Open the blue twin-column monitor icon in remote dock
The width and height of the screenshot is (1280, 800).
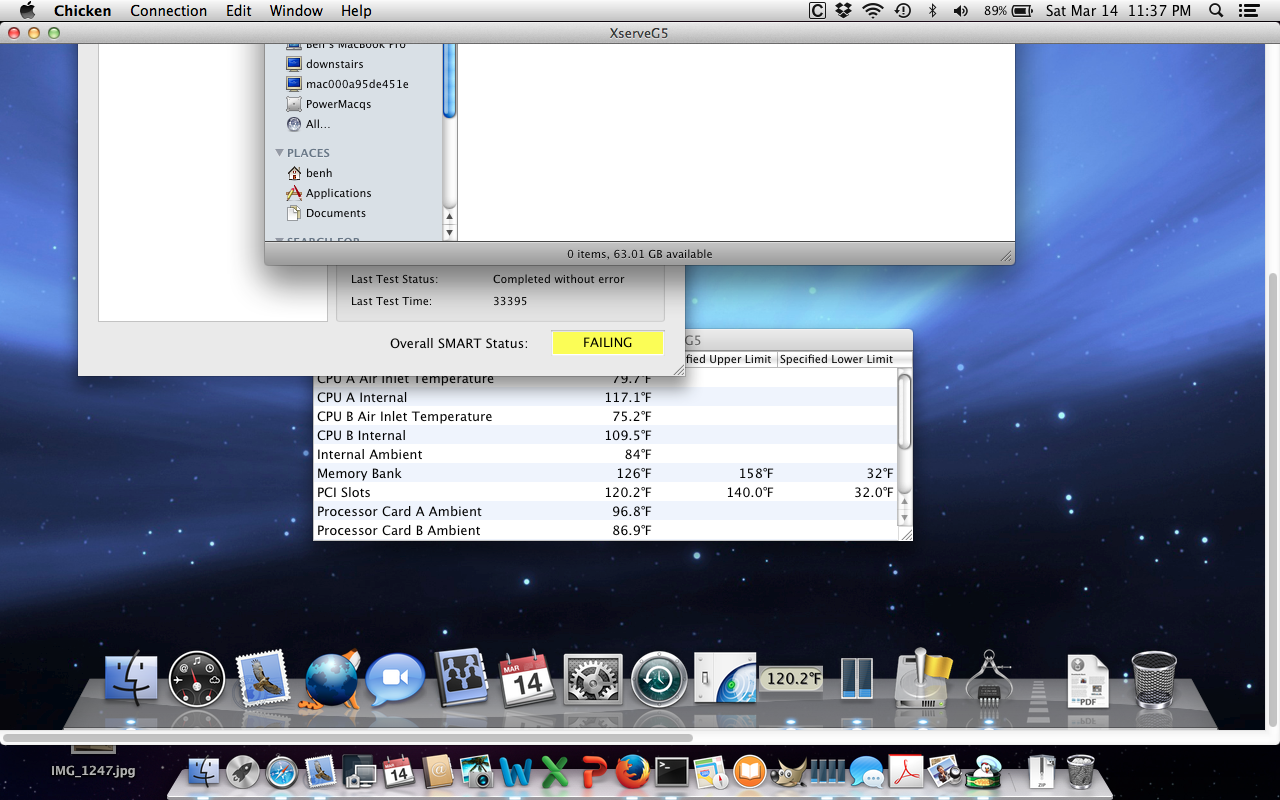pos(856,680)
